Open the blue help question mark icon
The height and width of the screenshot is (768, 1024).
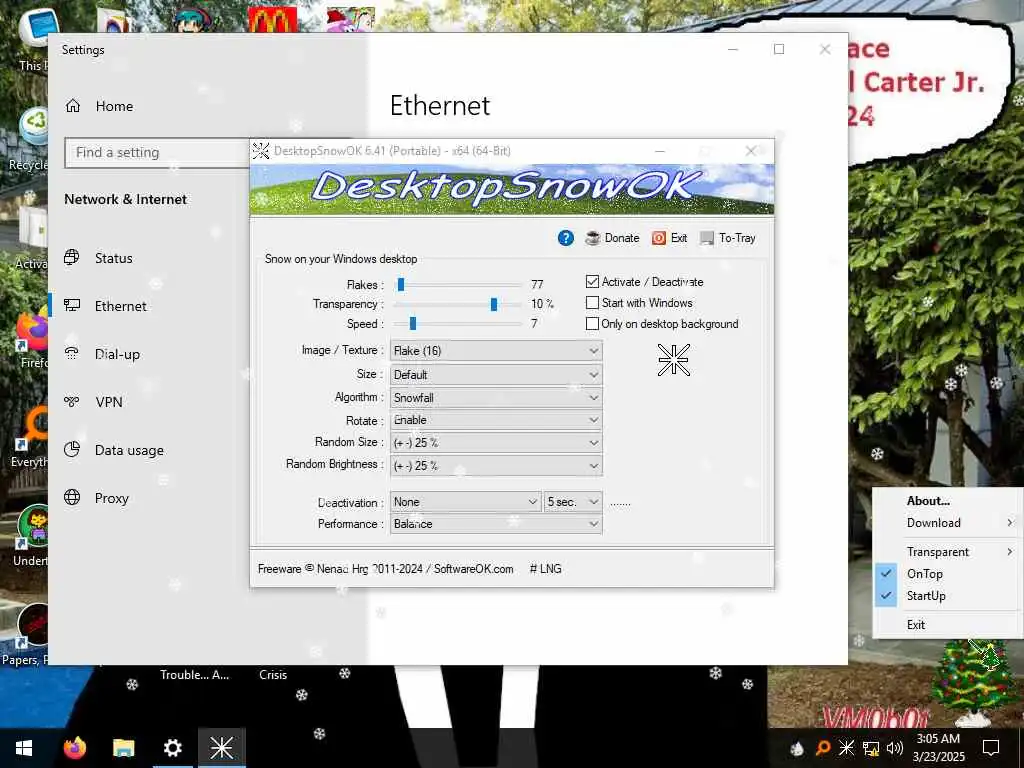[566, 238]
